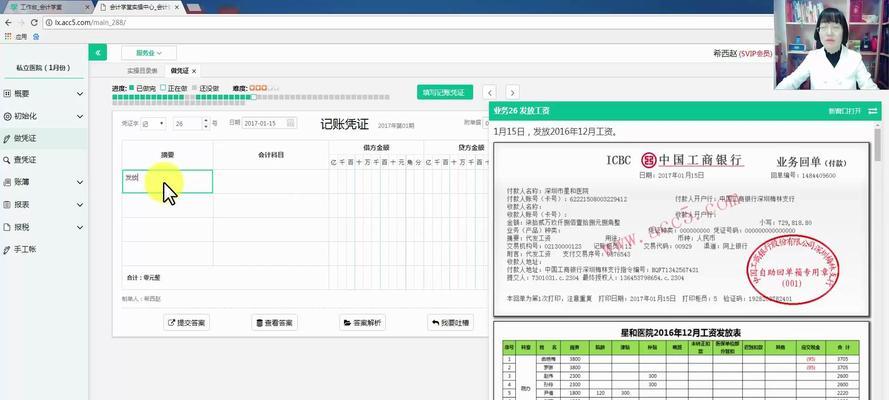The width and height of the screenshot is (889, 400).
Task: Open the calendar icon in the 日期 field
Action: click(292, 123)
